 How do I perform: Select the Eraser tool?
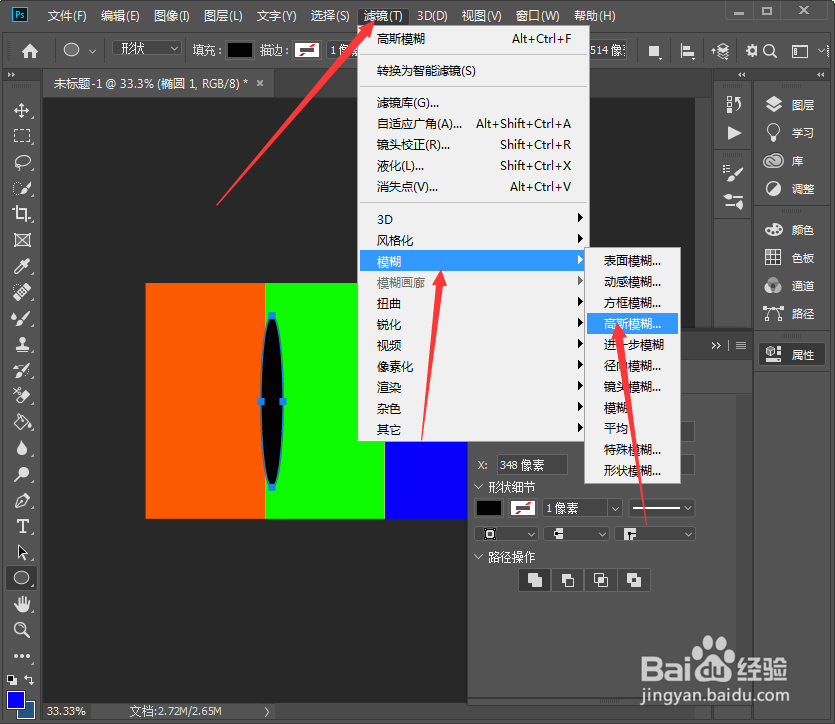22,396
